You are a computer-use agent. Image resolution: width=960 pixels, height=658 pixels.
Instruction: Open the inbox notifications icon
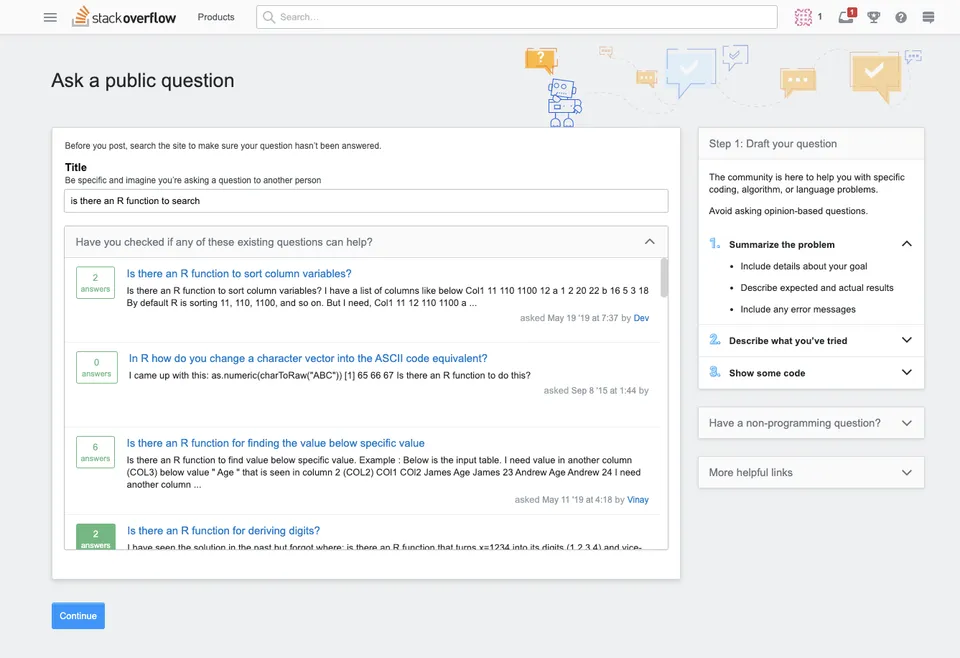[846, 17]
